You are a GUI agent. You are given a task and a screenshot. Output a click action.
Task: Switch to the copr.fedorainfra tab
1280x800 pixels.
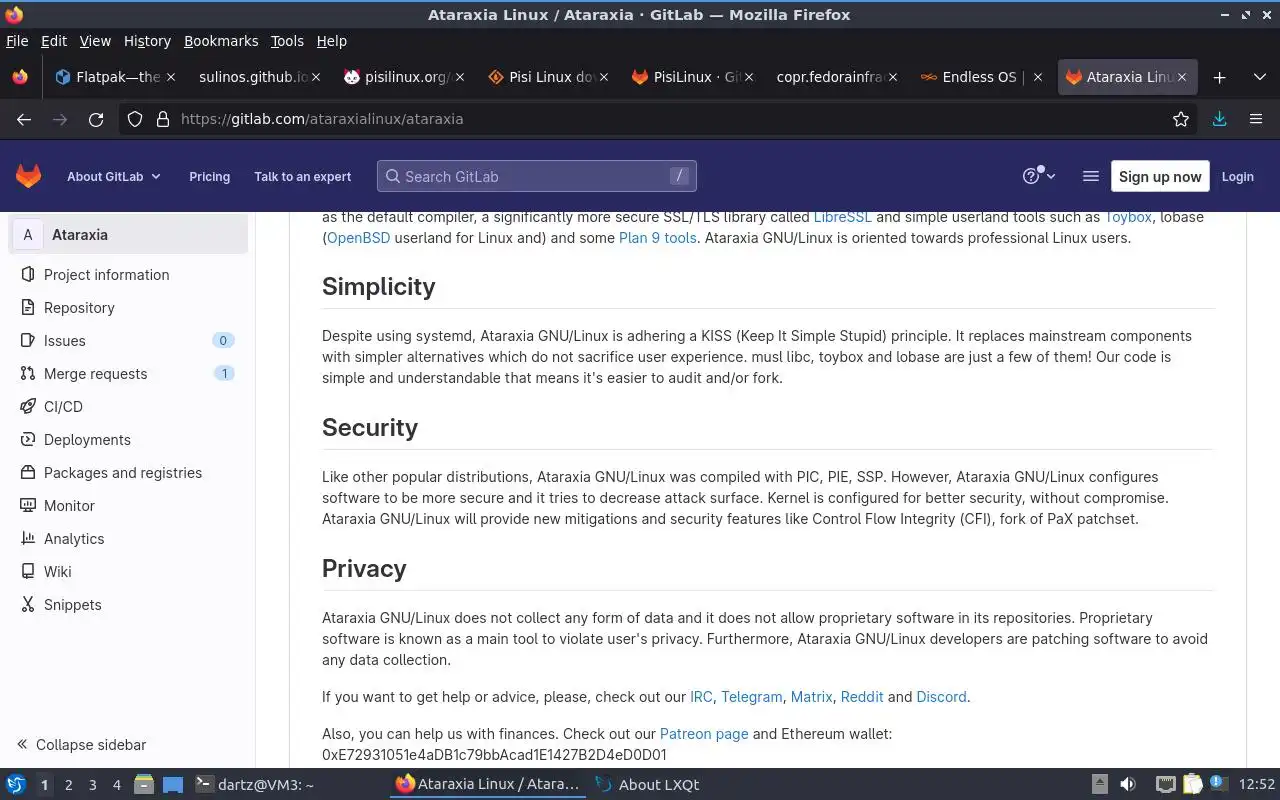pos(835,77)
